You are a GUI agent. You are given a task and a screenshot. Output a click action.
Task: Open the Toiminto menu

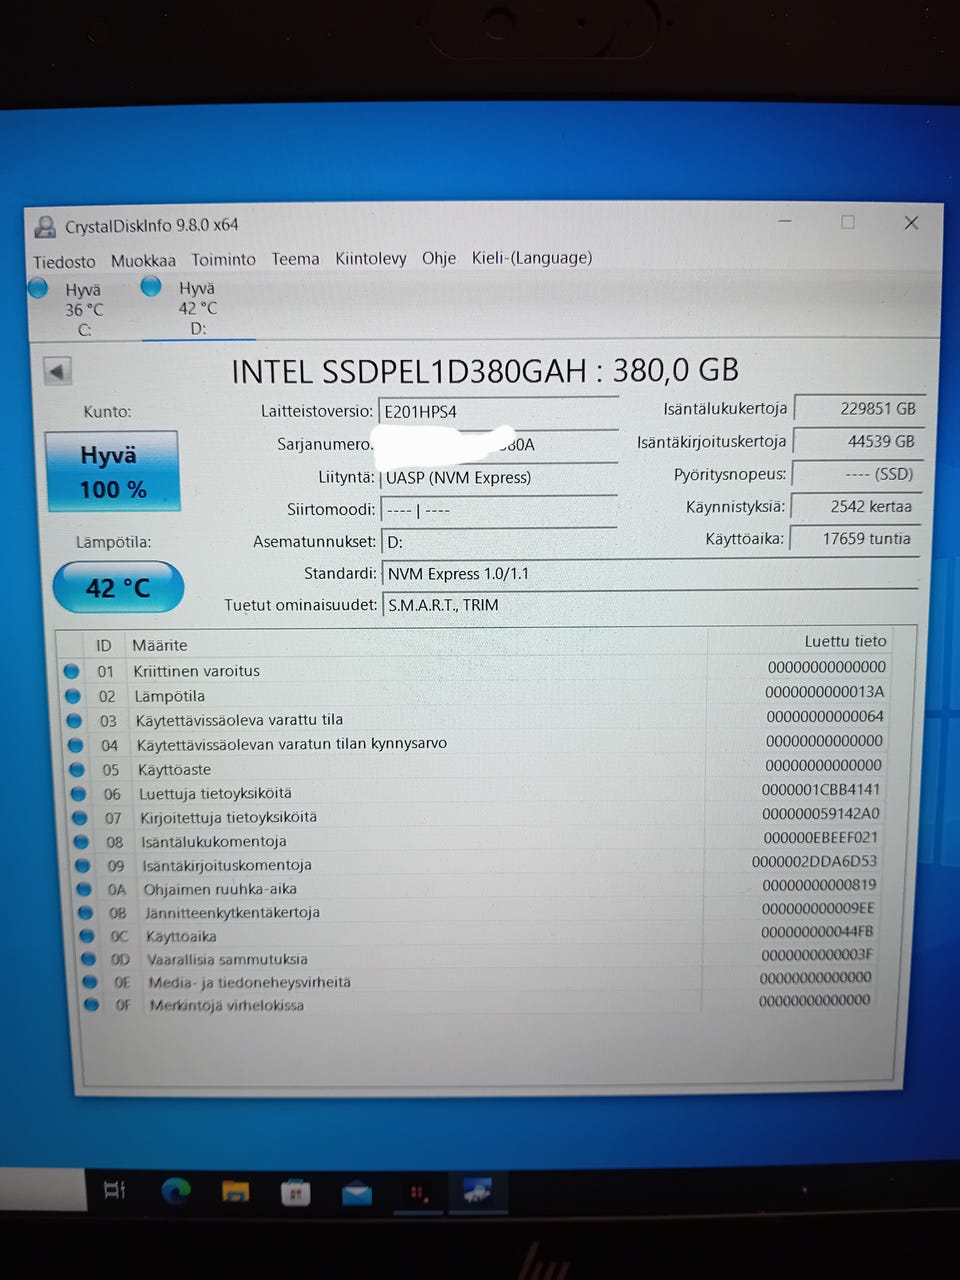[x=223, y=260]
